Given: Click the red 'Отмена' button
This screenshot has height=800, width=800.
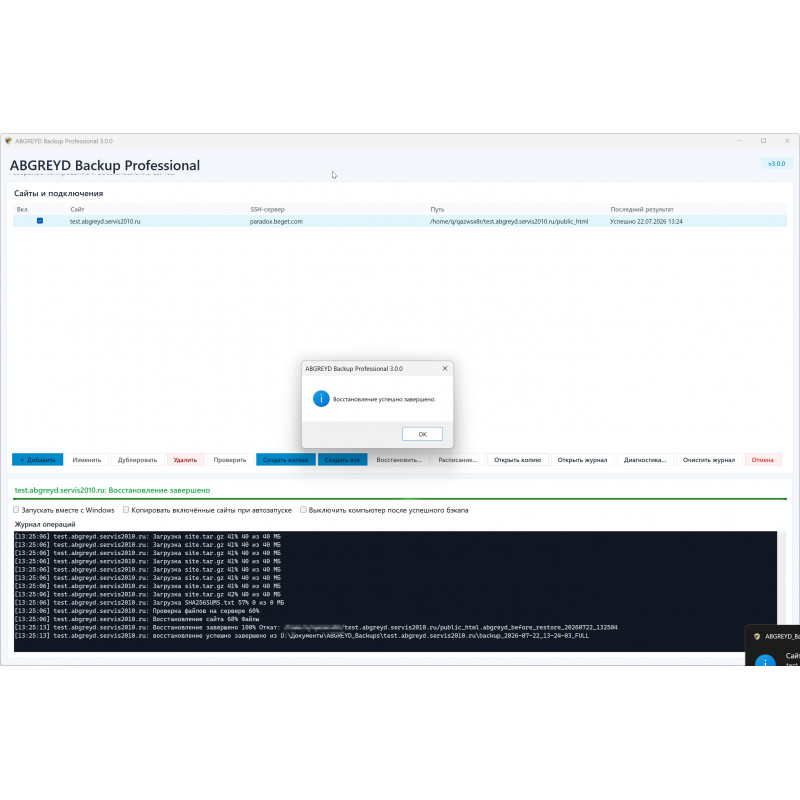Looking at the screenshot, I should (x=762, y=460).
